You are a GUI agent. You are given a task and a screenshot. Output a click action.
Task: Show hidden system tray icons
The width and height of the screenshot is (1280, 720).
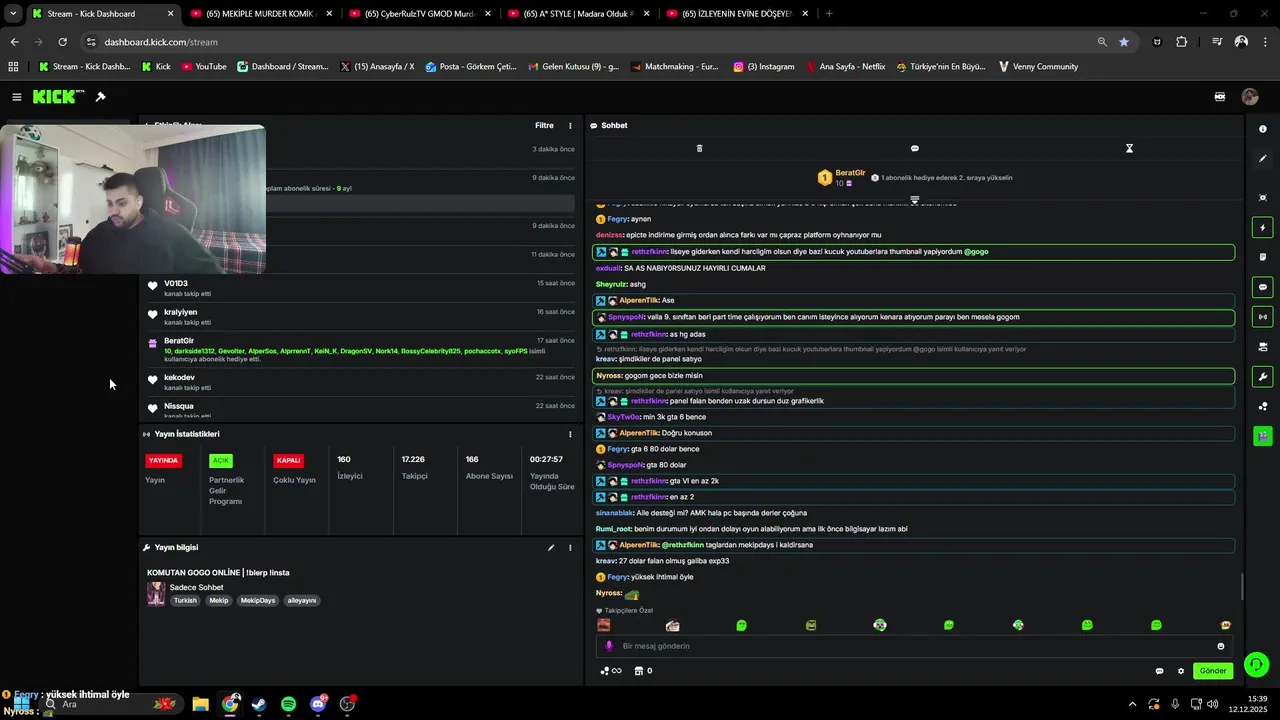point(1132,704)
